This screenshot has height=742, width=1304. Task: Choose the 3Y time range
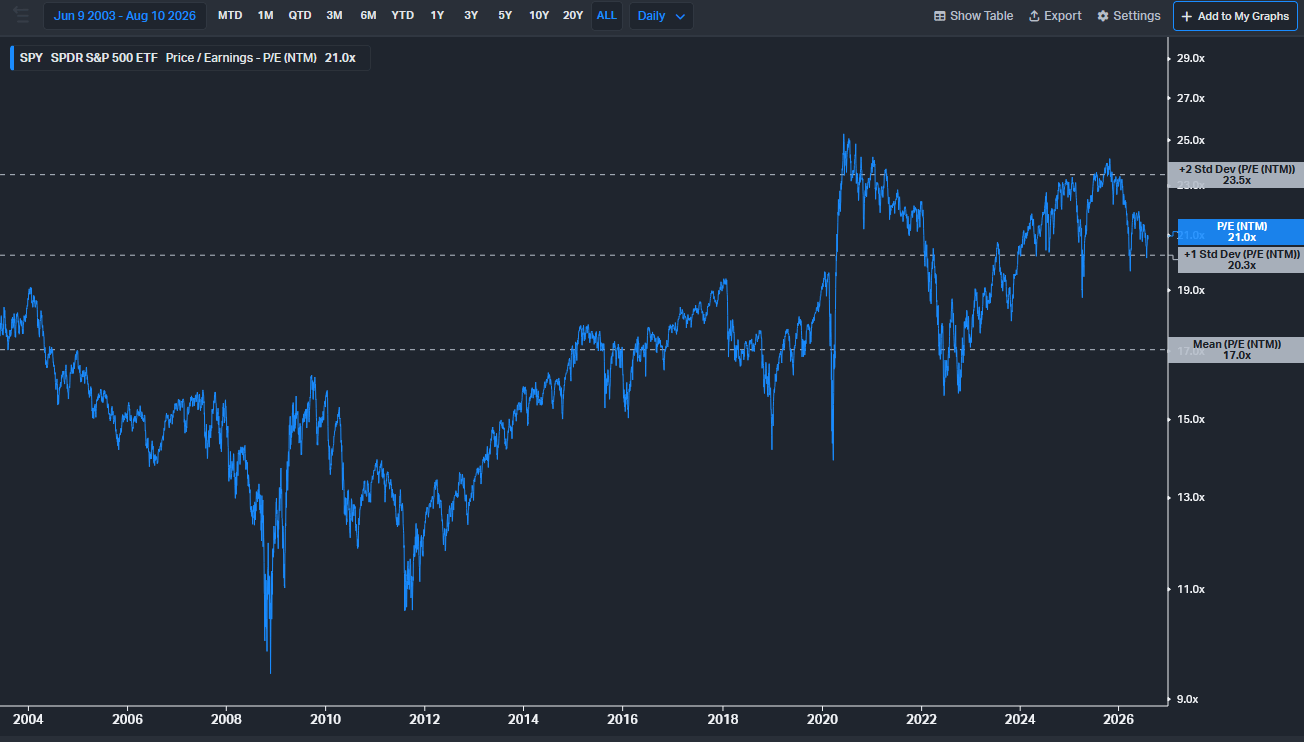pos(471,16)
